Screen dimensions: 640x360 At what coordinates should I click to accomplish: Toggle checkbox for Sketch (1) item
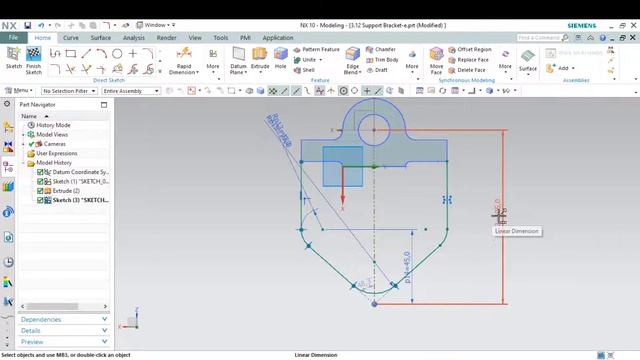[x=40, y=182]
